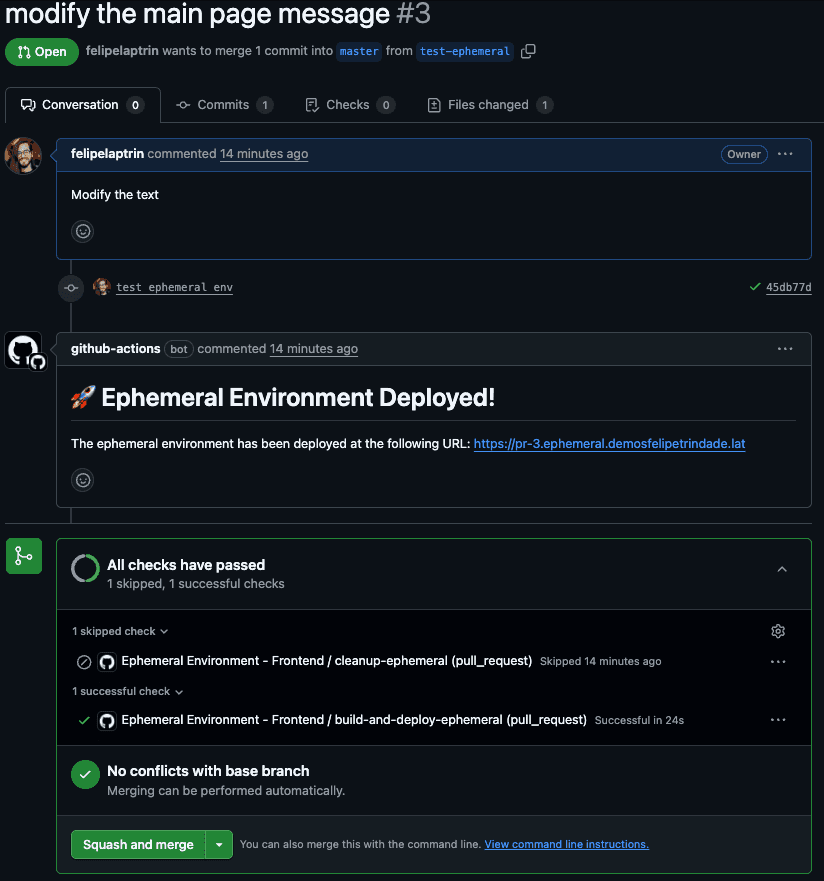Click small author avatar beside commit
824x881 pixels.
(102, 287)
